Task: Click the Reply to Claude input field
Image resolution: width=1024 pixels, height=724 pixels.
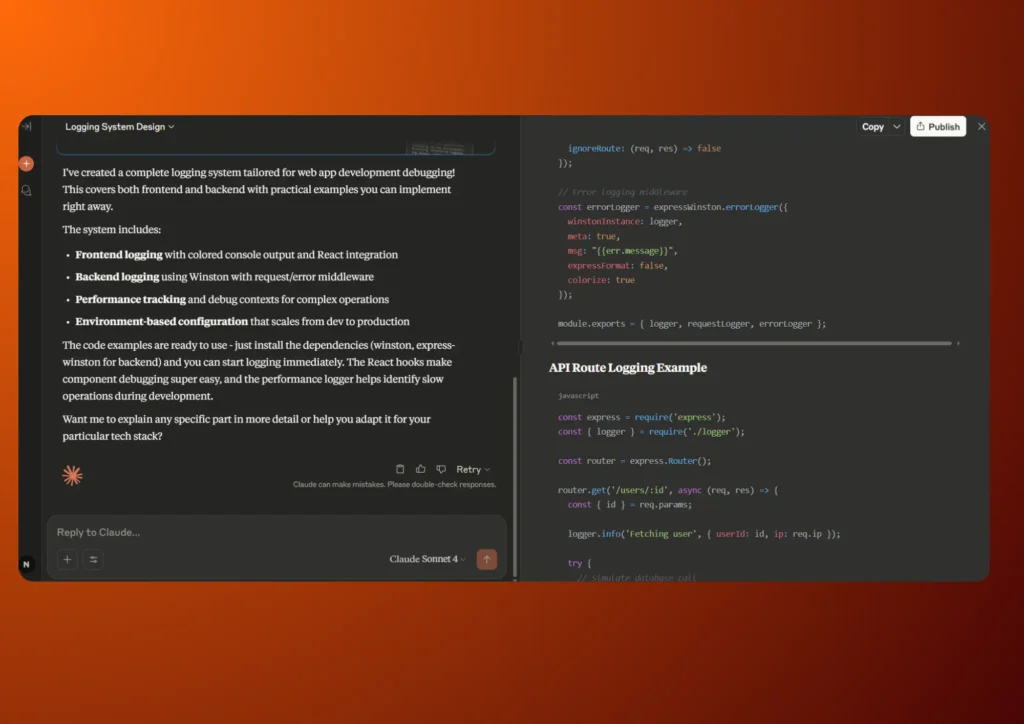Action: [270, 532]
